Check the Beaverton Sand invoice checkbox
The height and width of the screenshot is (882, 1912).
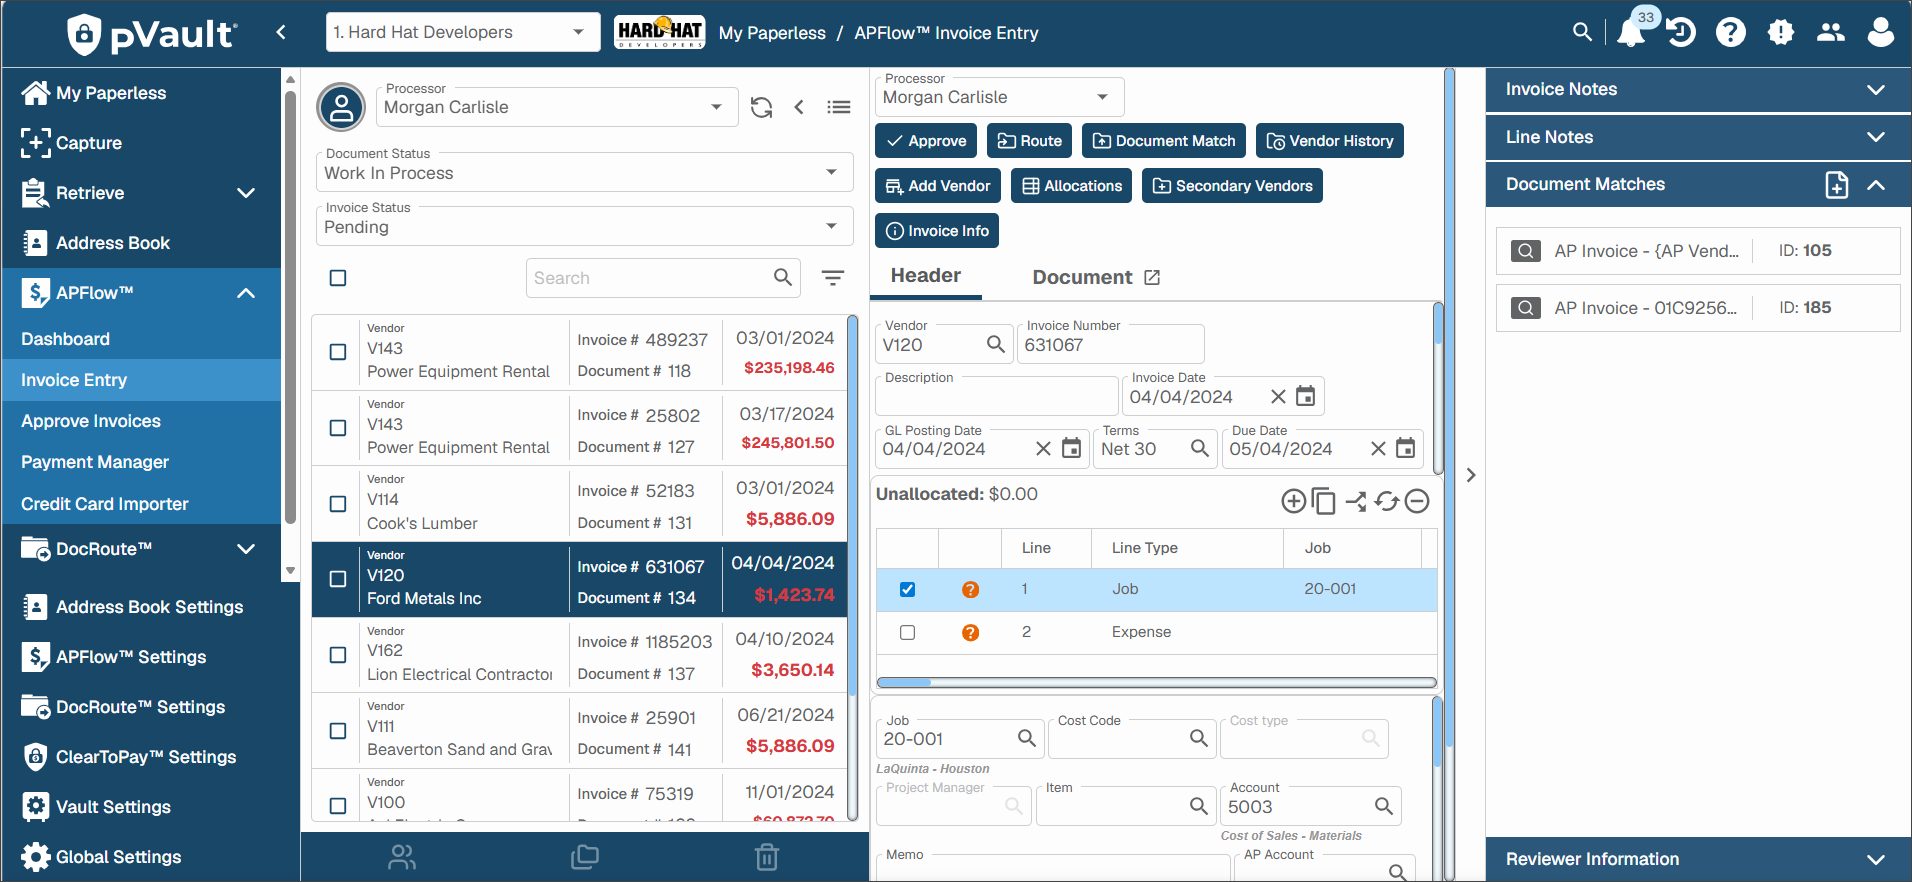coord(338,731)
